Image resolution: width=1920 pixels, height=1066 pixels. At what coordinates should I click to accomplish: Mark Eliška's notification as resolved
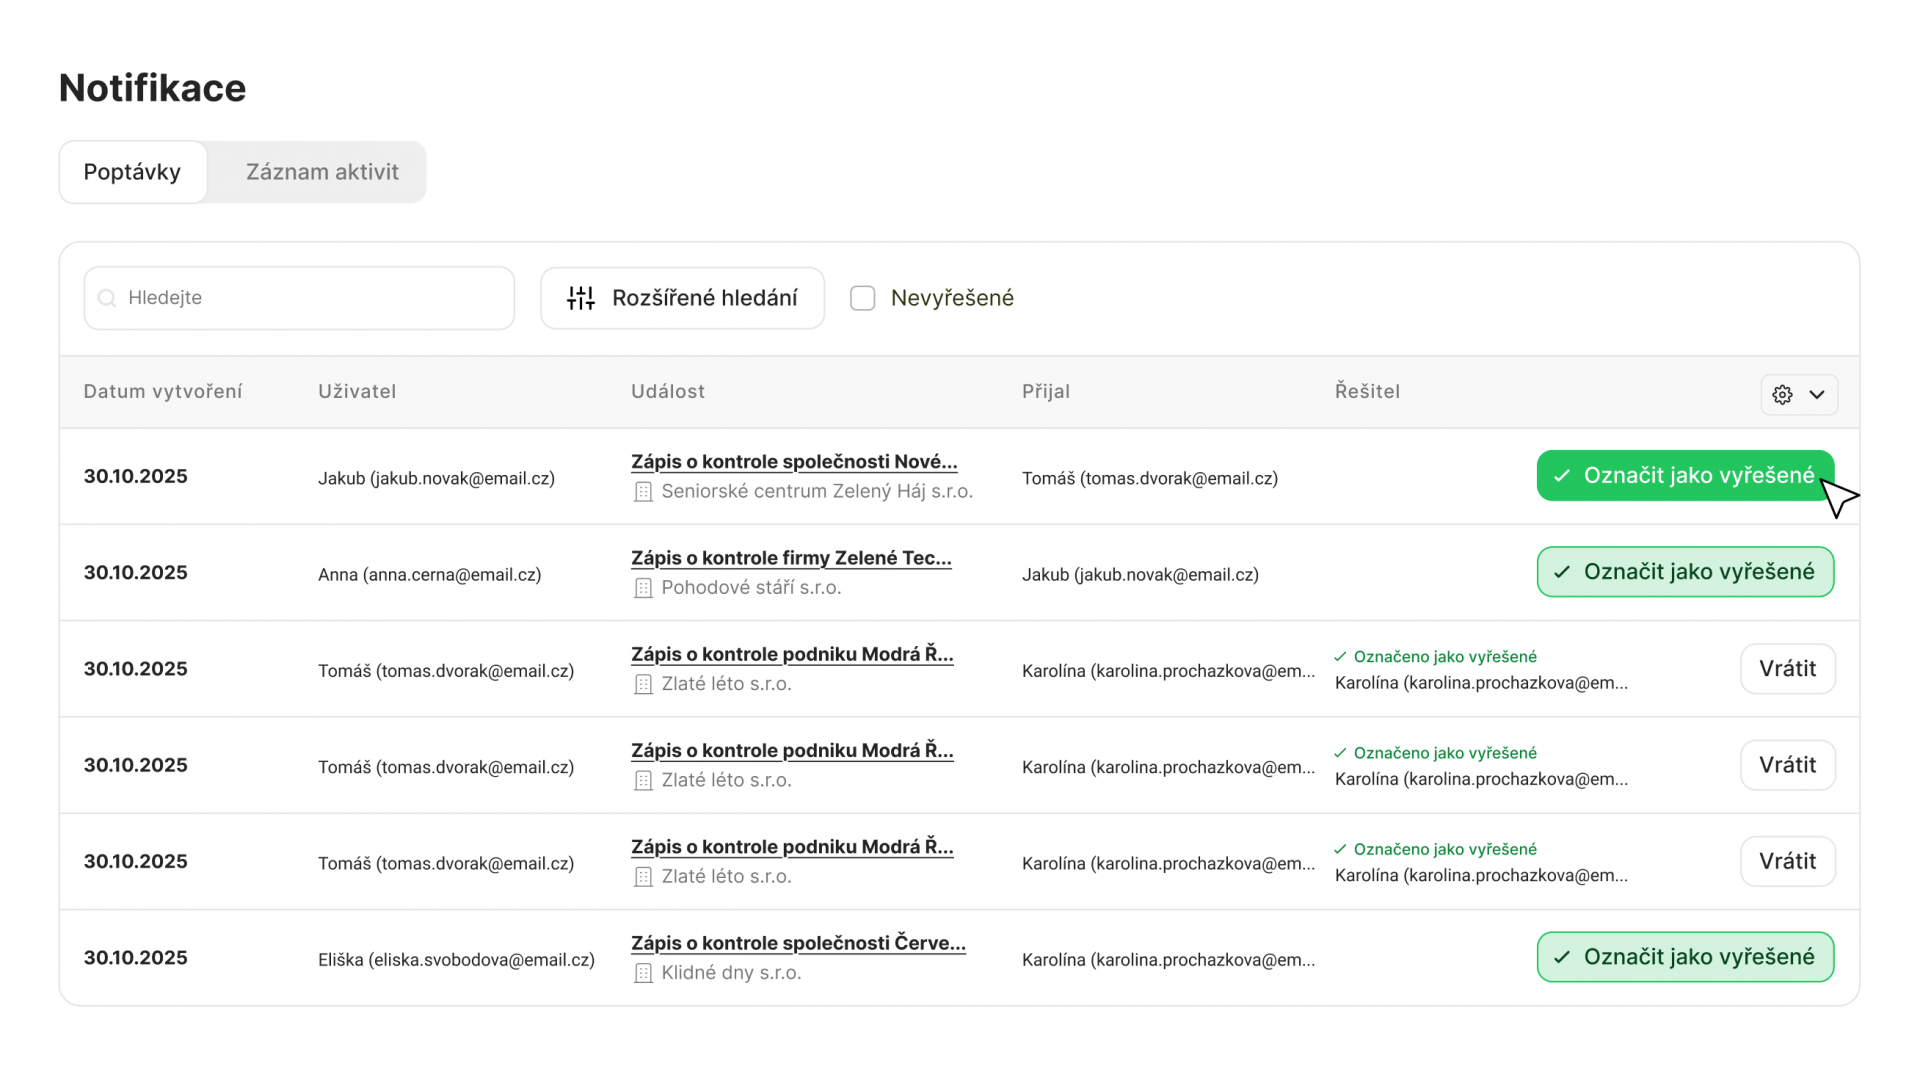pos(1684,956)
